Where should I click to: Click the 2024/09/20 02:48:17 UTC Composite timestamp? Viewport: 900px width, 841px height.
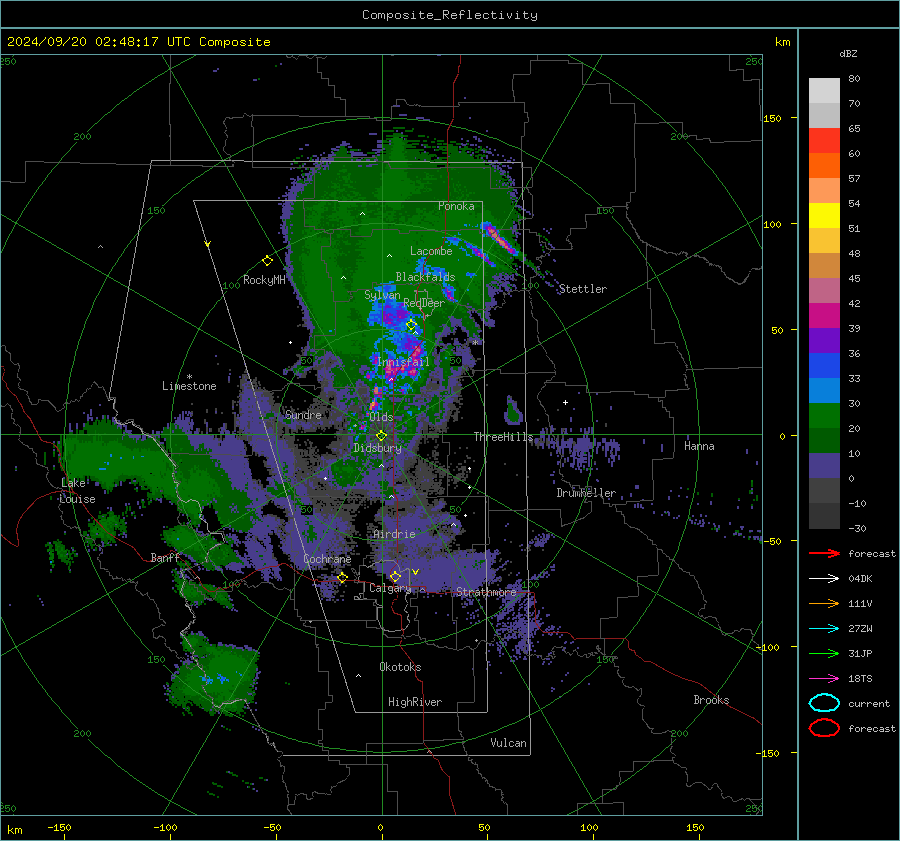(138, 42)
